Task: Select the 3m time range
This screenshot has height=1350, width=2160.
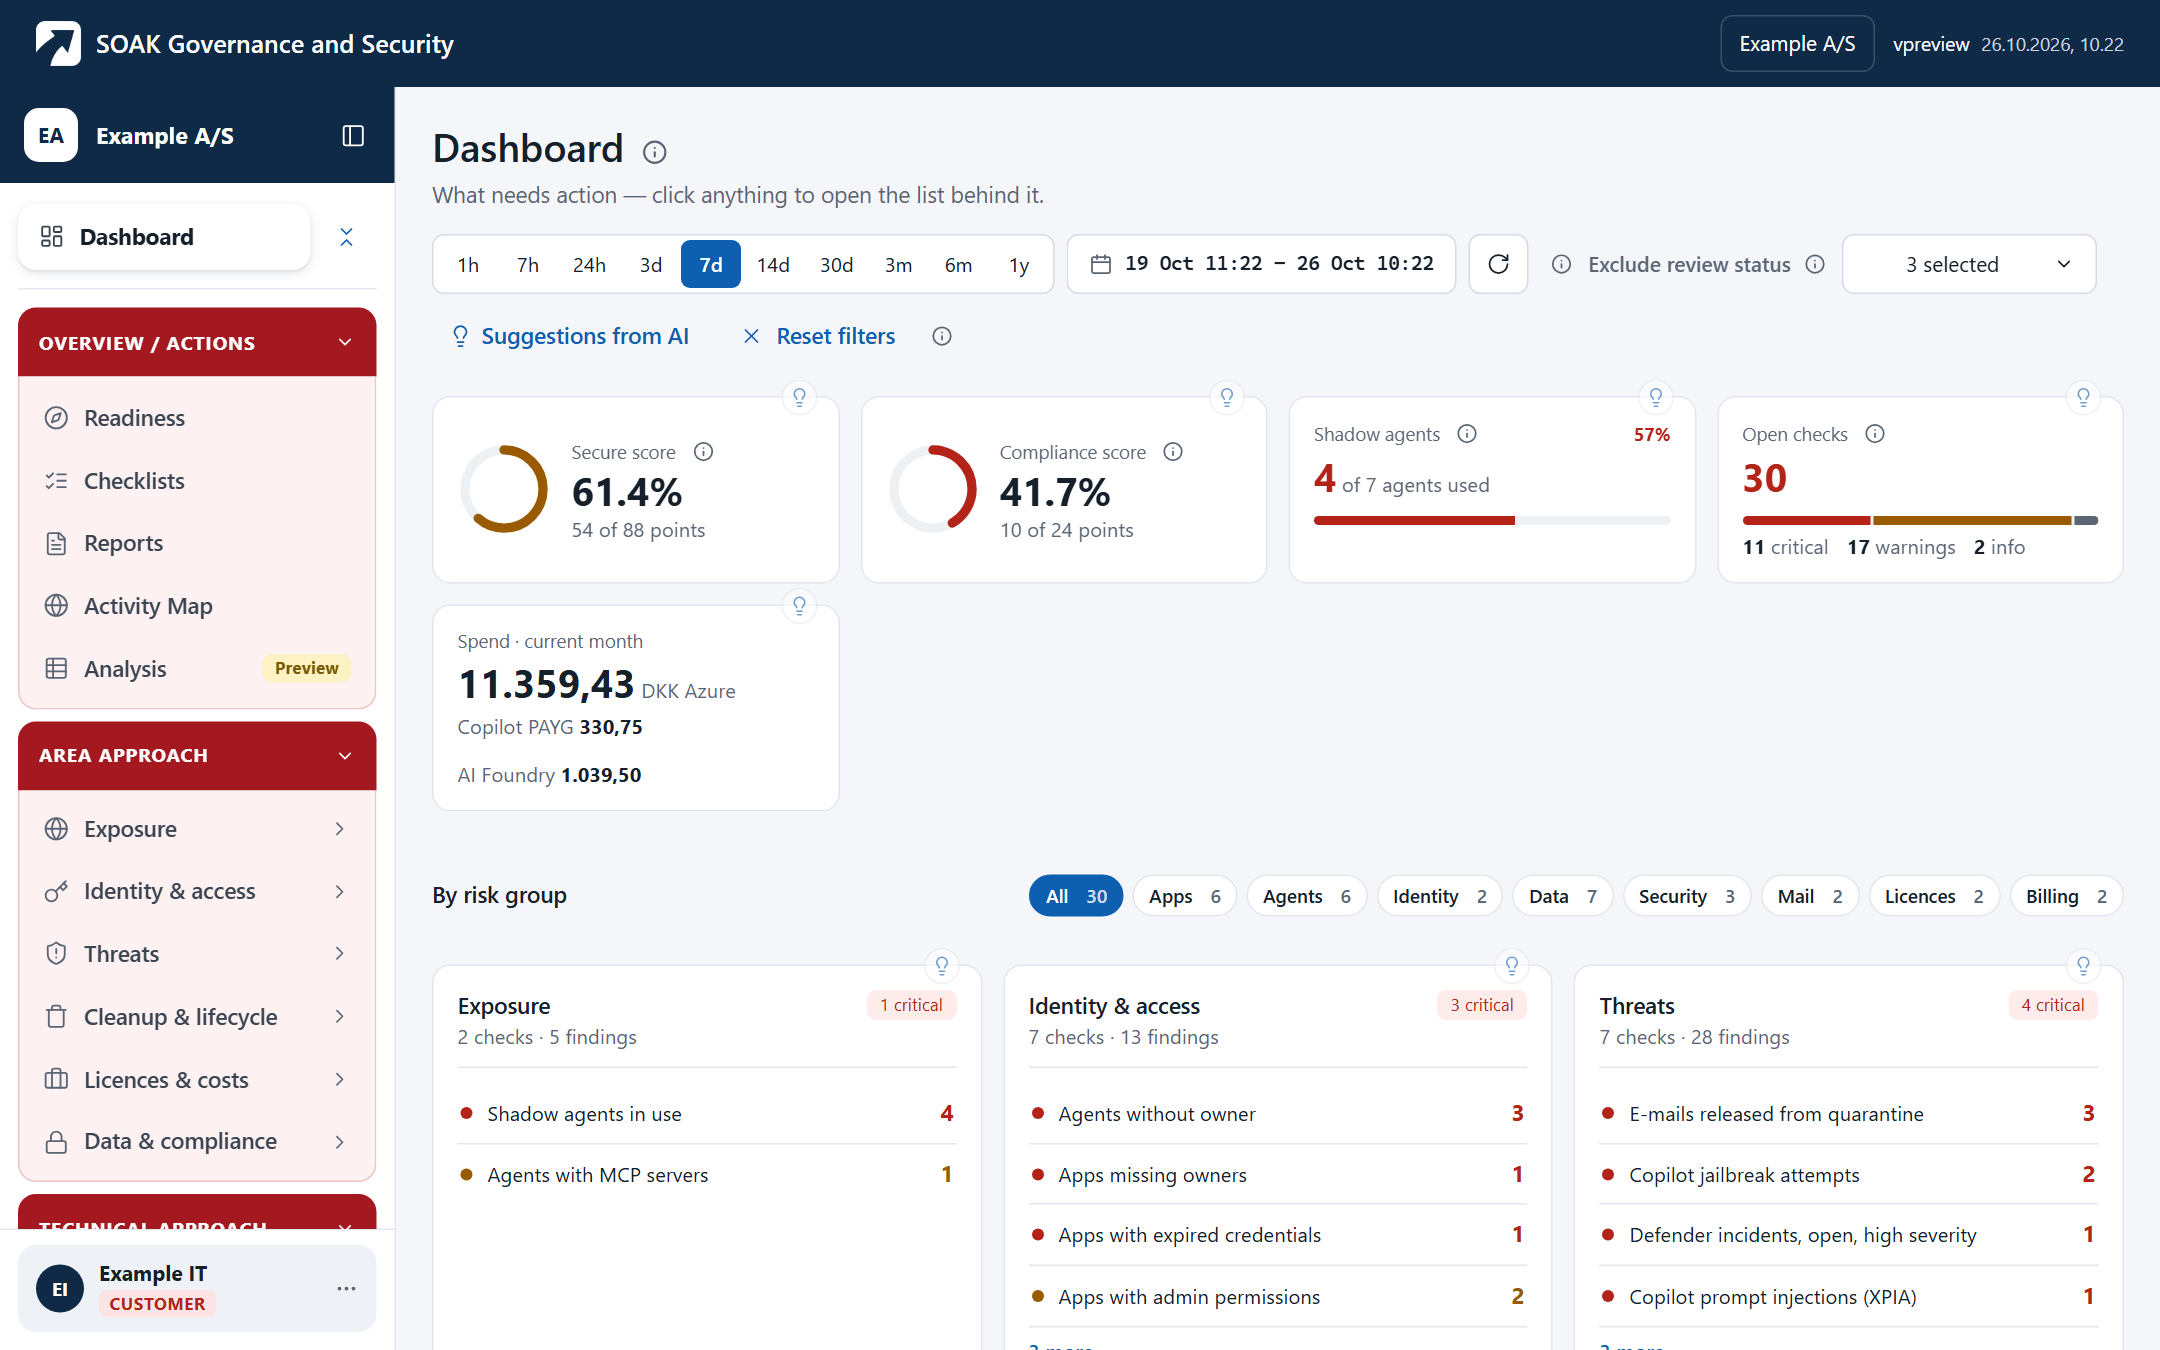Action: (898, 265)
